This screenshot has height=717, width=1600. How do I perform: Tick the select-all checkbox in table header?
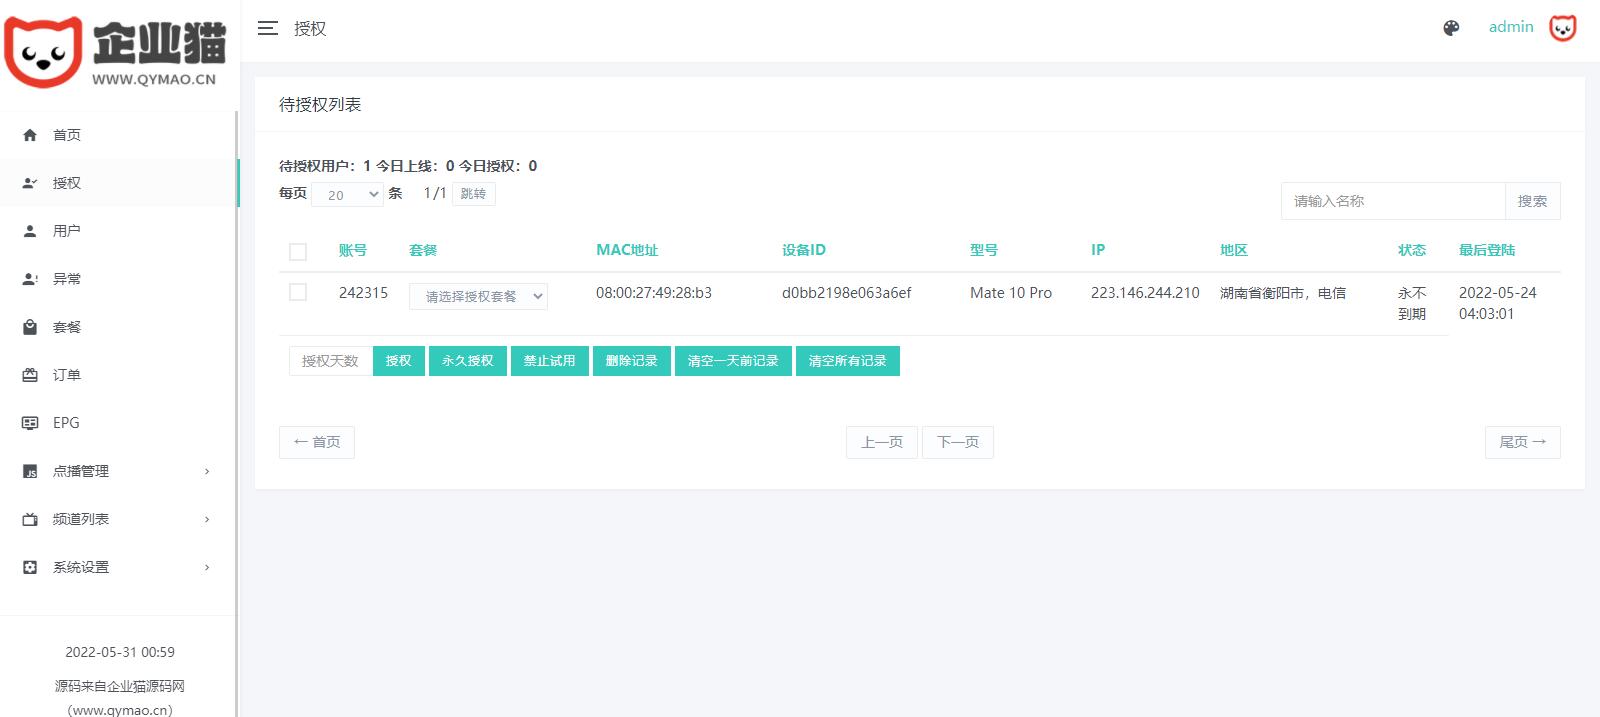(x=298, y=252)
